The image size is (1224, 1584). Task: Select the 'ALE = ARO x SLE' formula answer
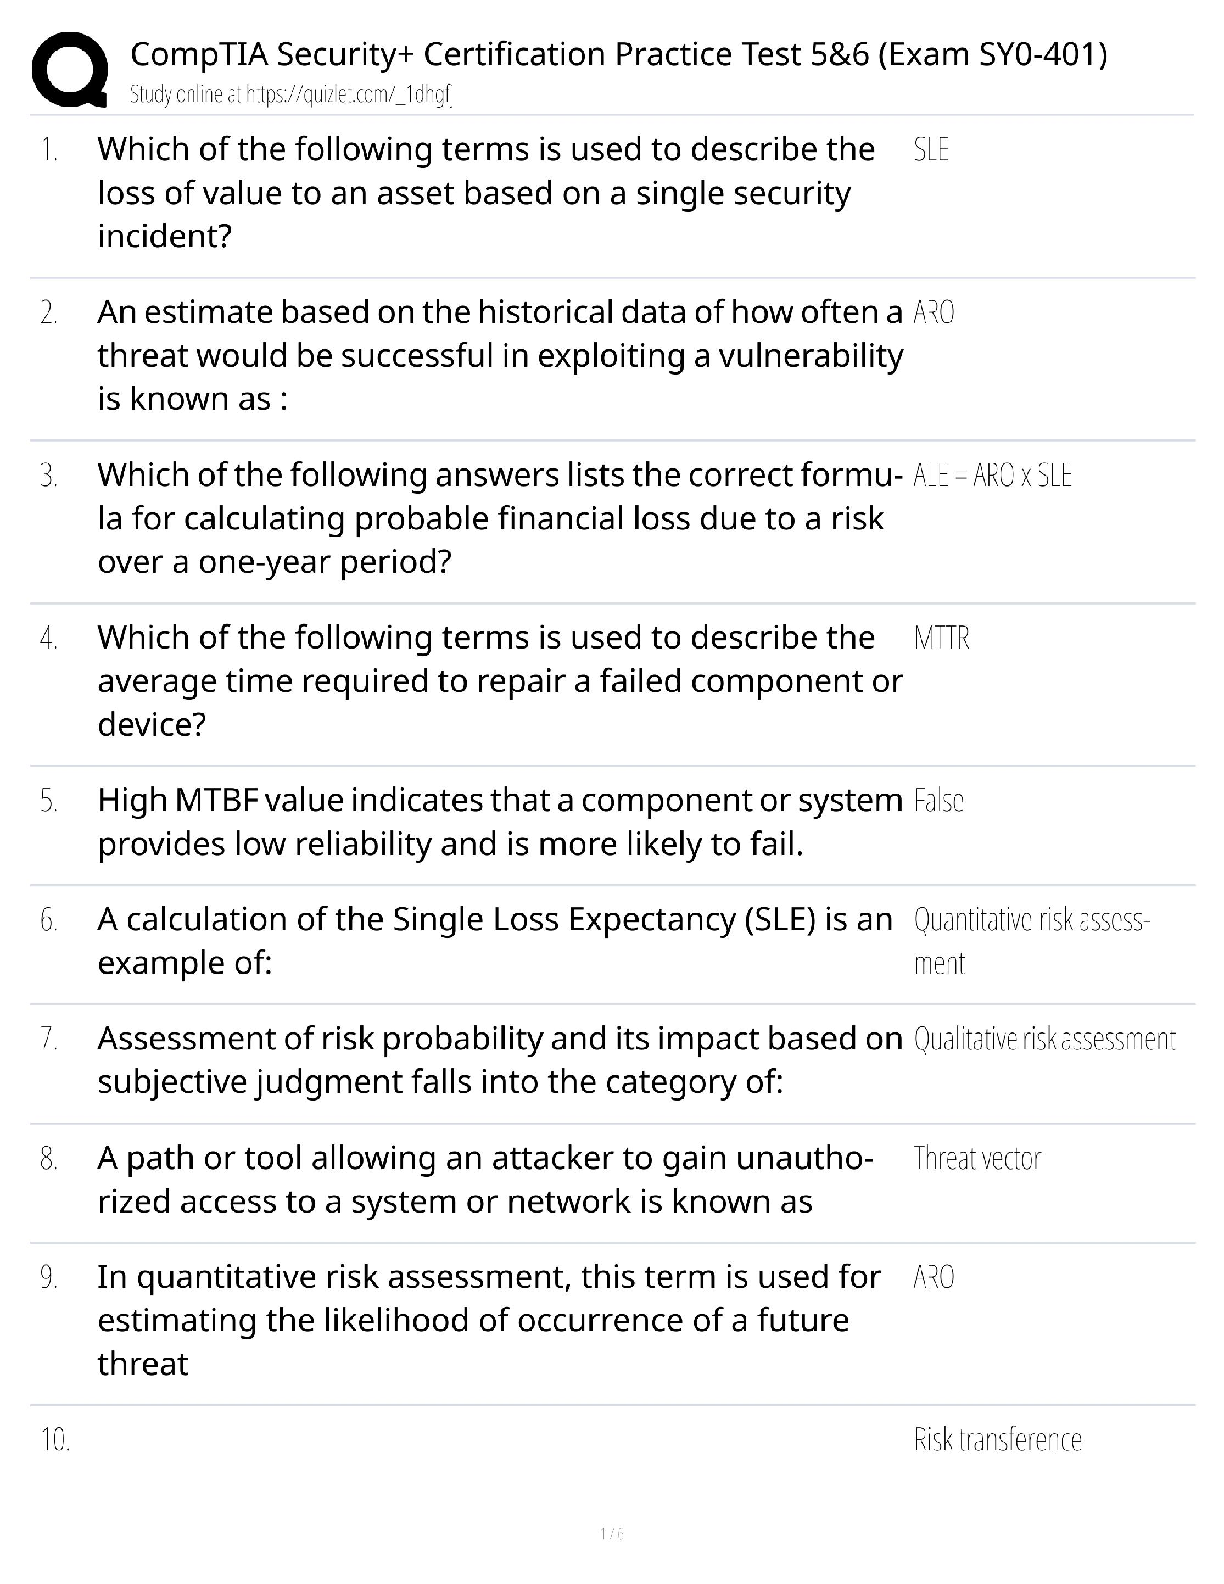(992, 476)
